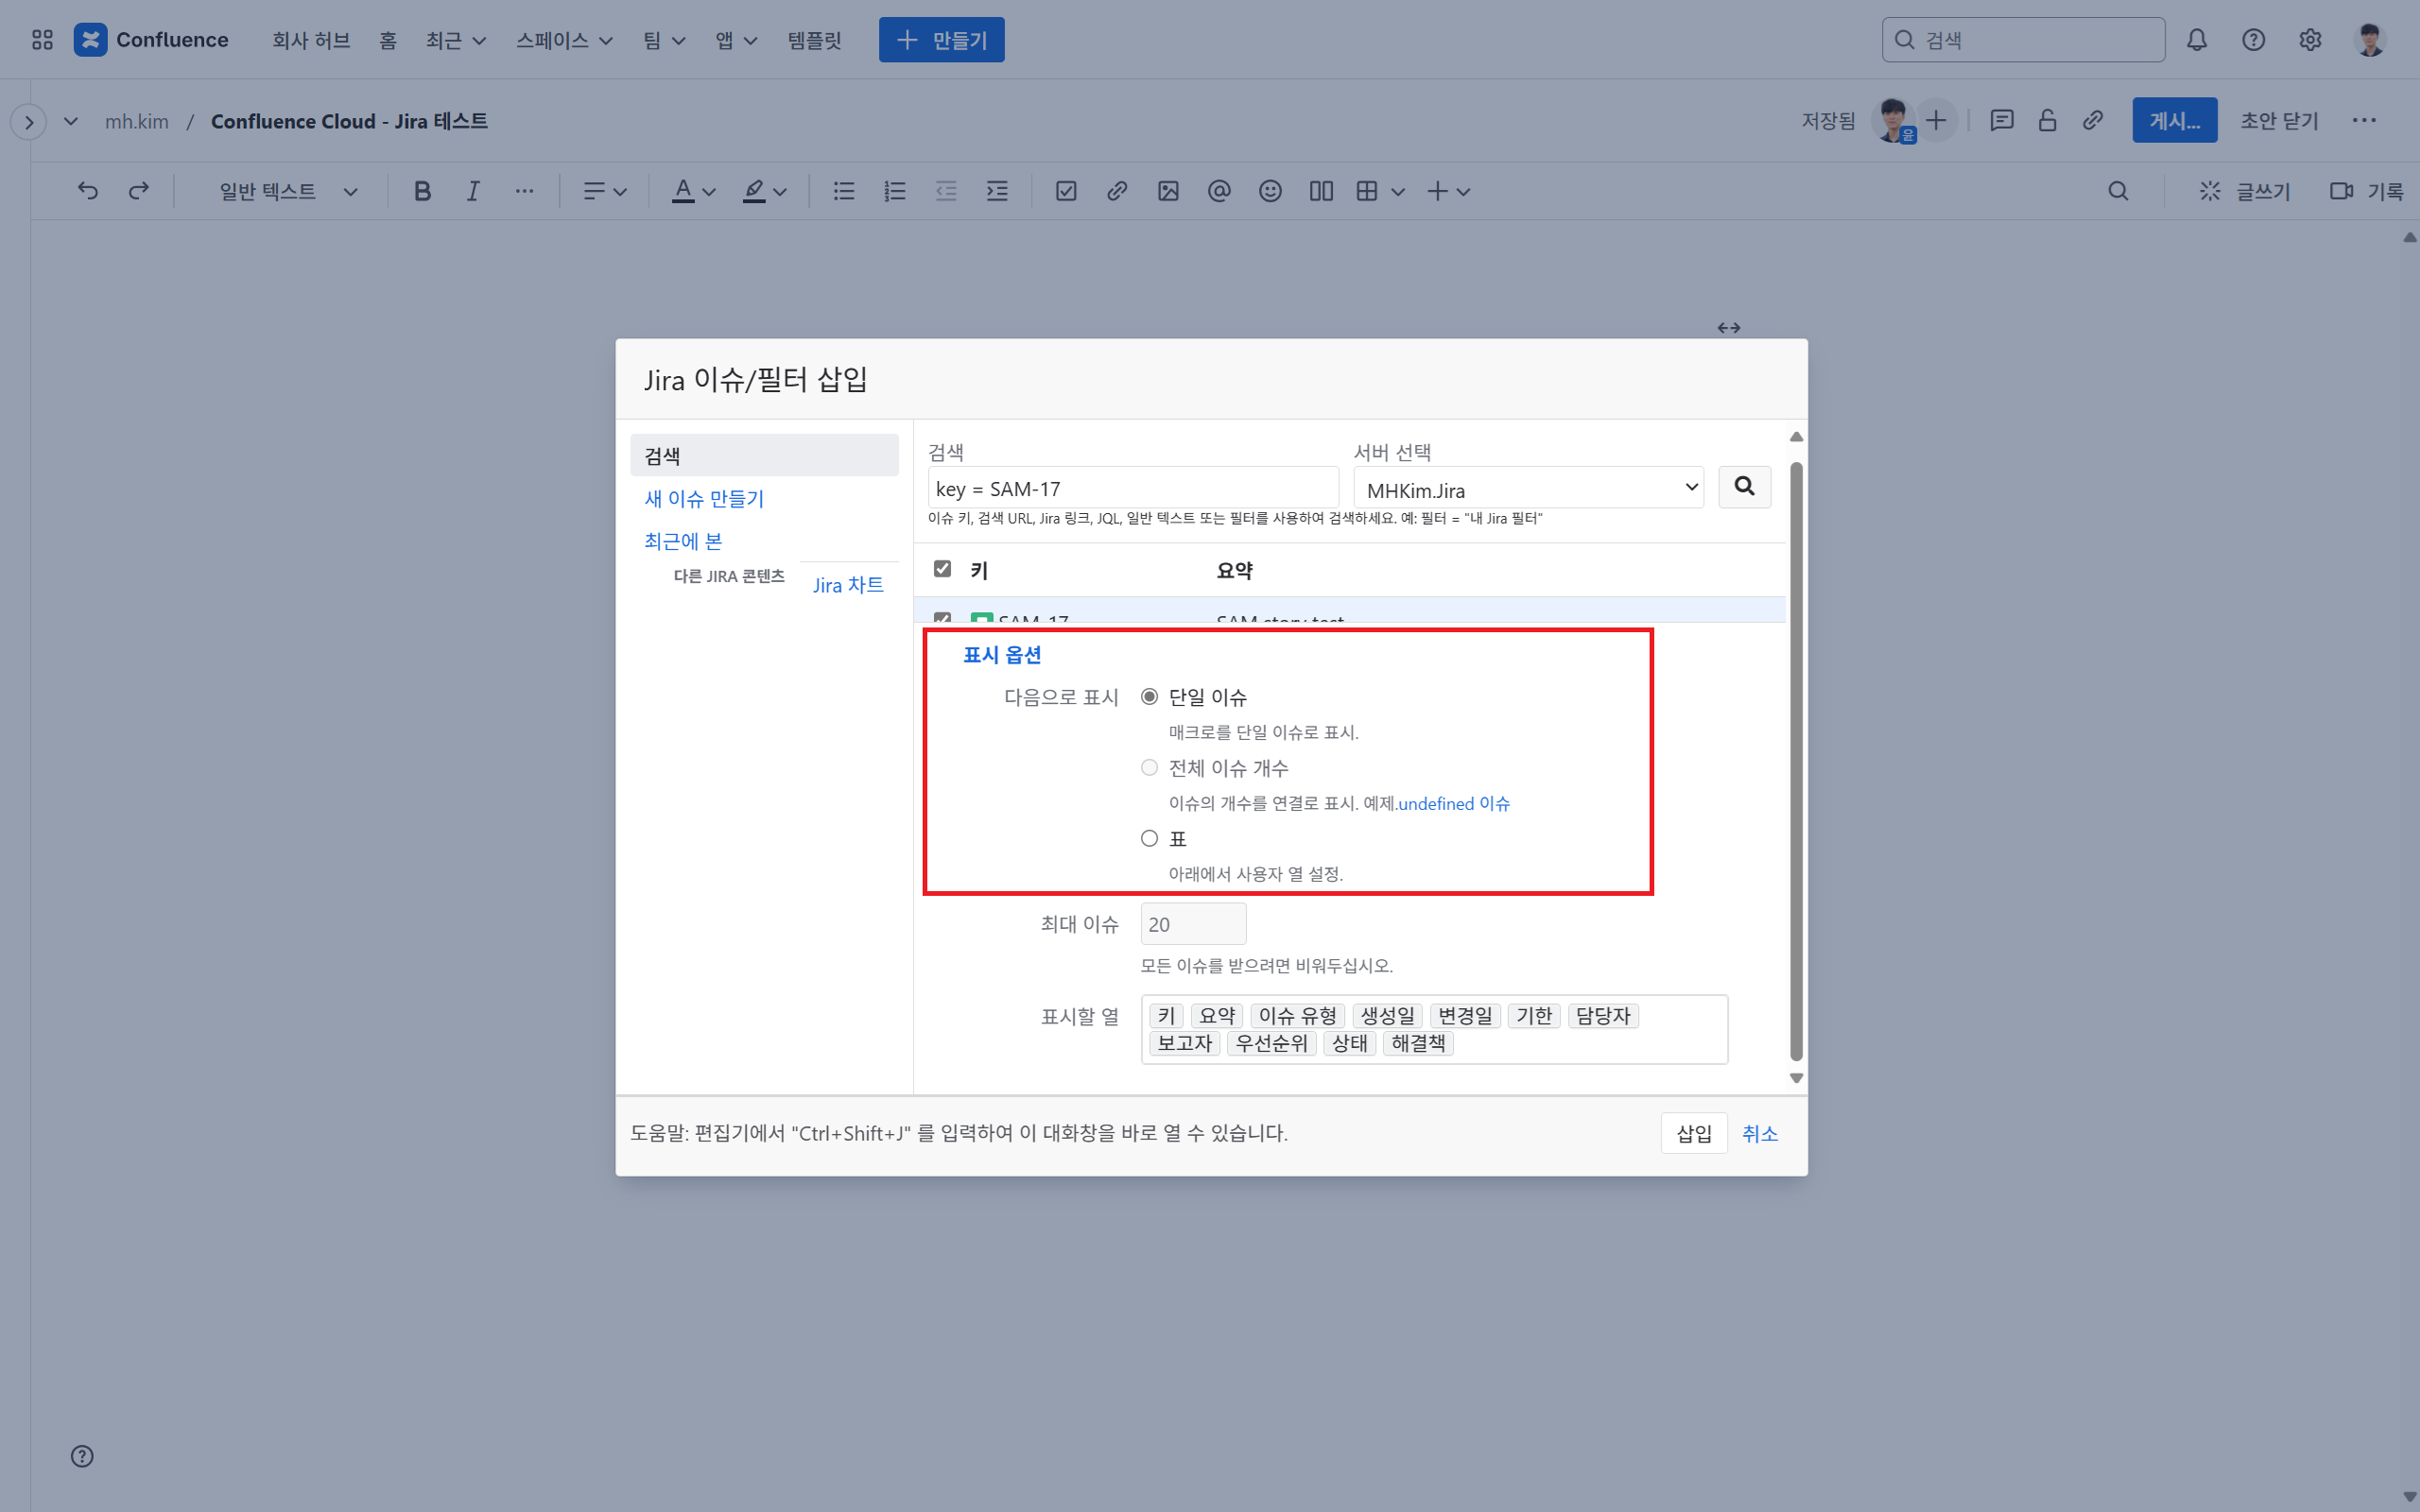Toggle the select-all checkbox beside 키 header
Image resolution: width=2420 pixels, height=1512 pixels.
point(942,569)
